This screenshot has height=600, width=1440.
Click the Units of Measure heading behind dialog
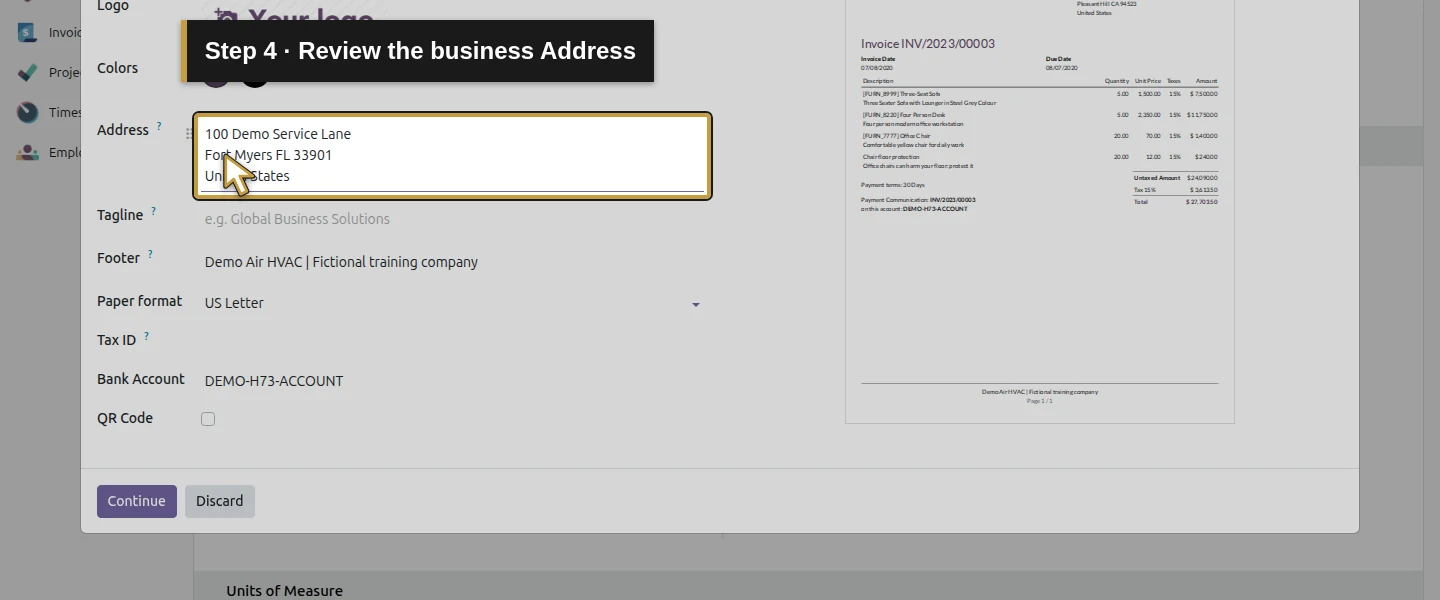coord(285,591)
